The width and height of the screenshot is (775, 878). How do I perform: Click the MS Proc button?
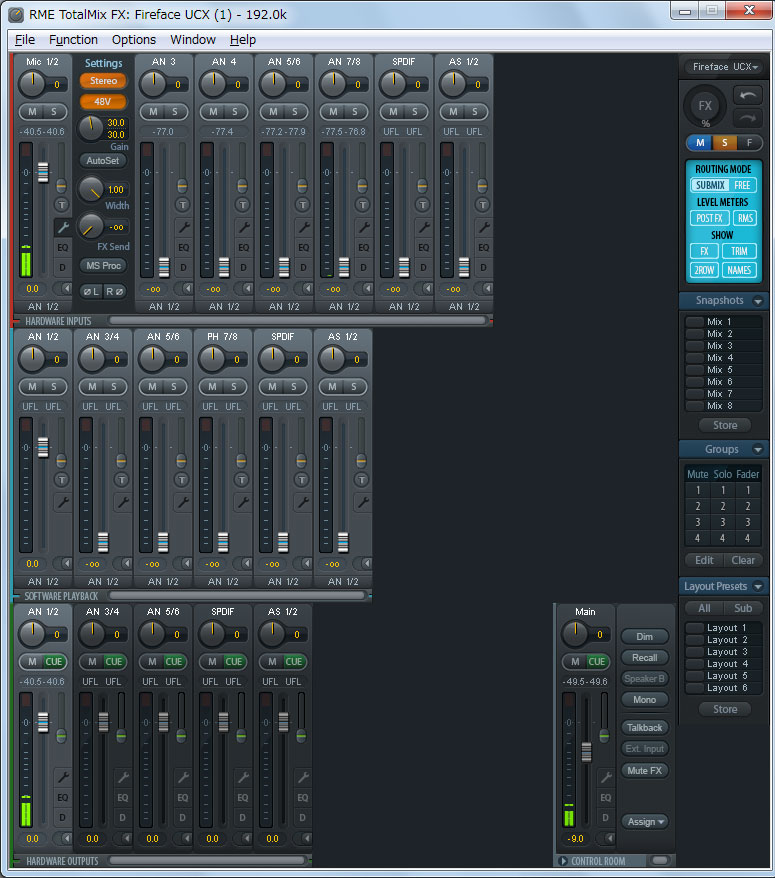[x=103, y=265]
